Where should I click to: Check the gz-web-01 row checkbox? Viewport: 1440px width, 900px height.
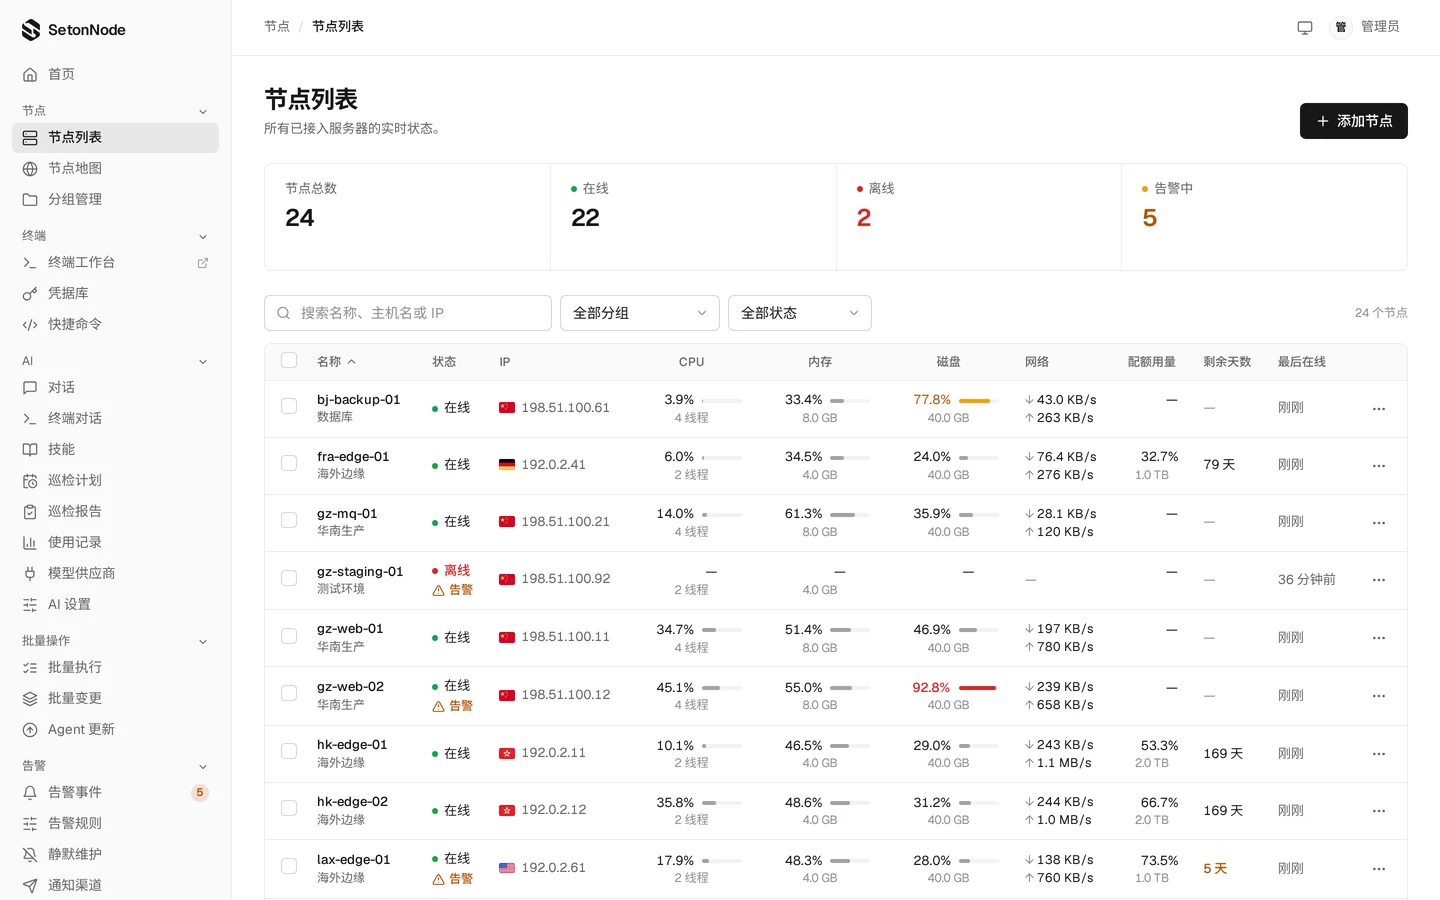click(x=289, y=637)
